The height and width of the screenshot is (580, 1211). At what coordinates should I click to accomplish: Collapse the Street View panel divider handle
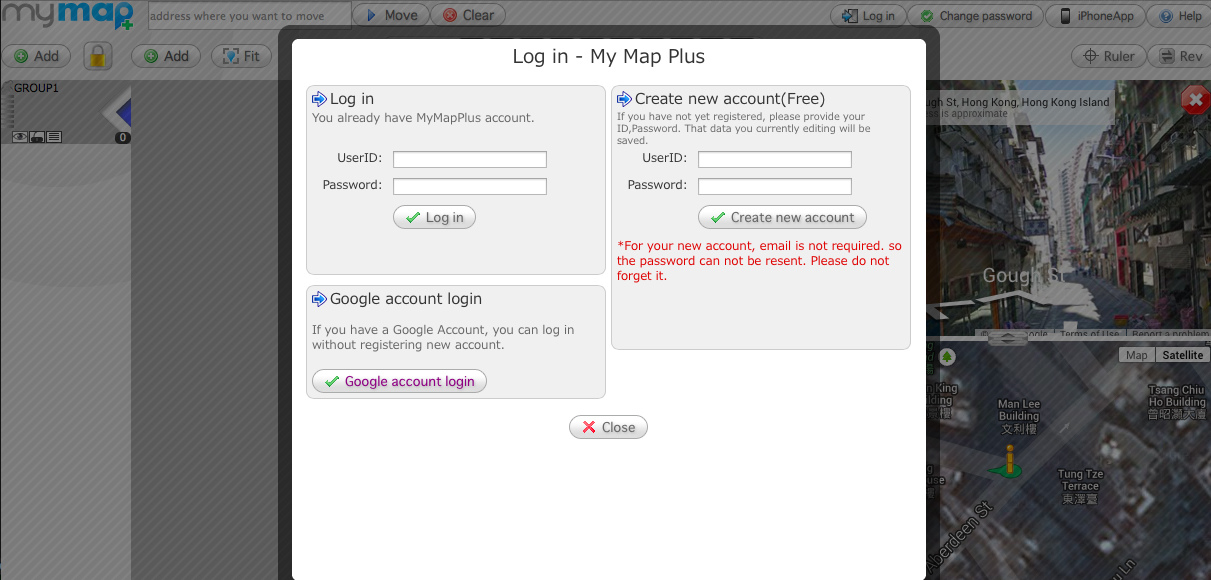pyautogui.click(x=1007, y=338)
